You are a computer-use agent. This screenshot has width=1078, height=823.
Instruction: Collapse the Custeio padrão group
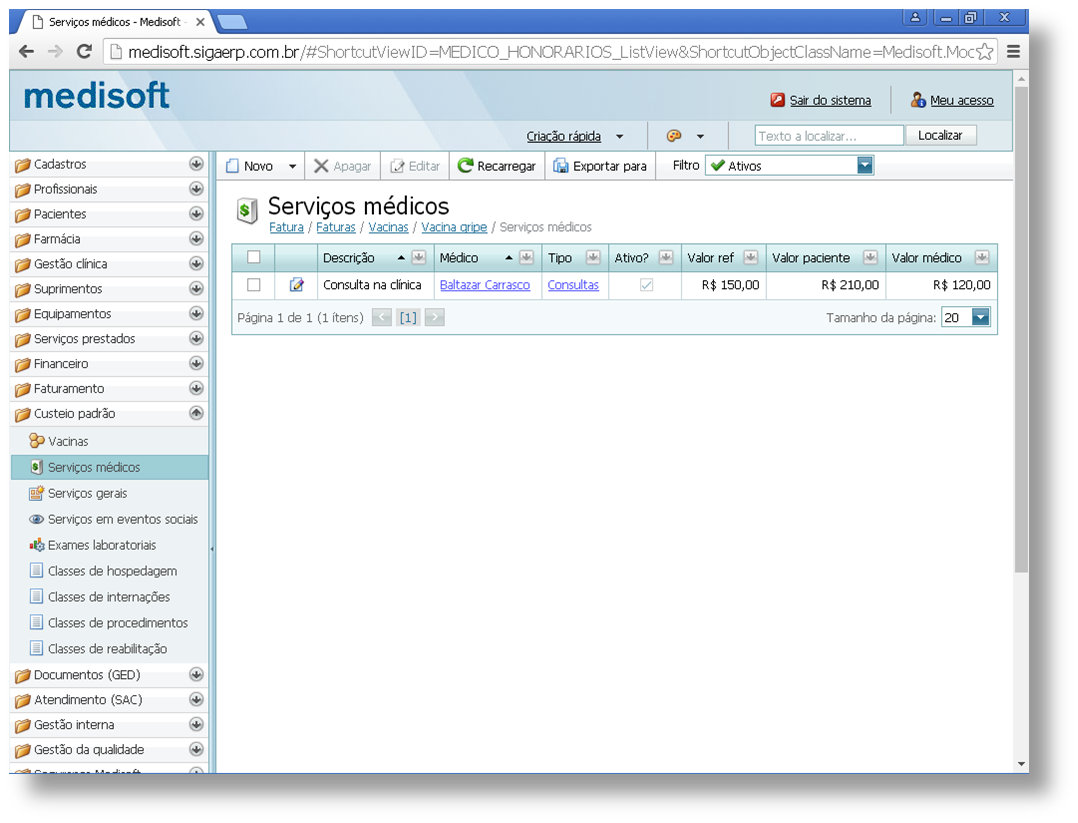[x=196, y=413]
